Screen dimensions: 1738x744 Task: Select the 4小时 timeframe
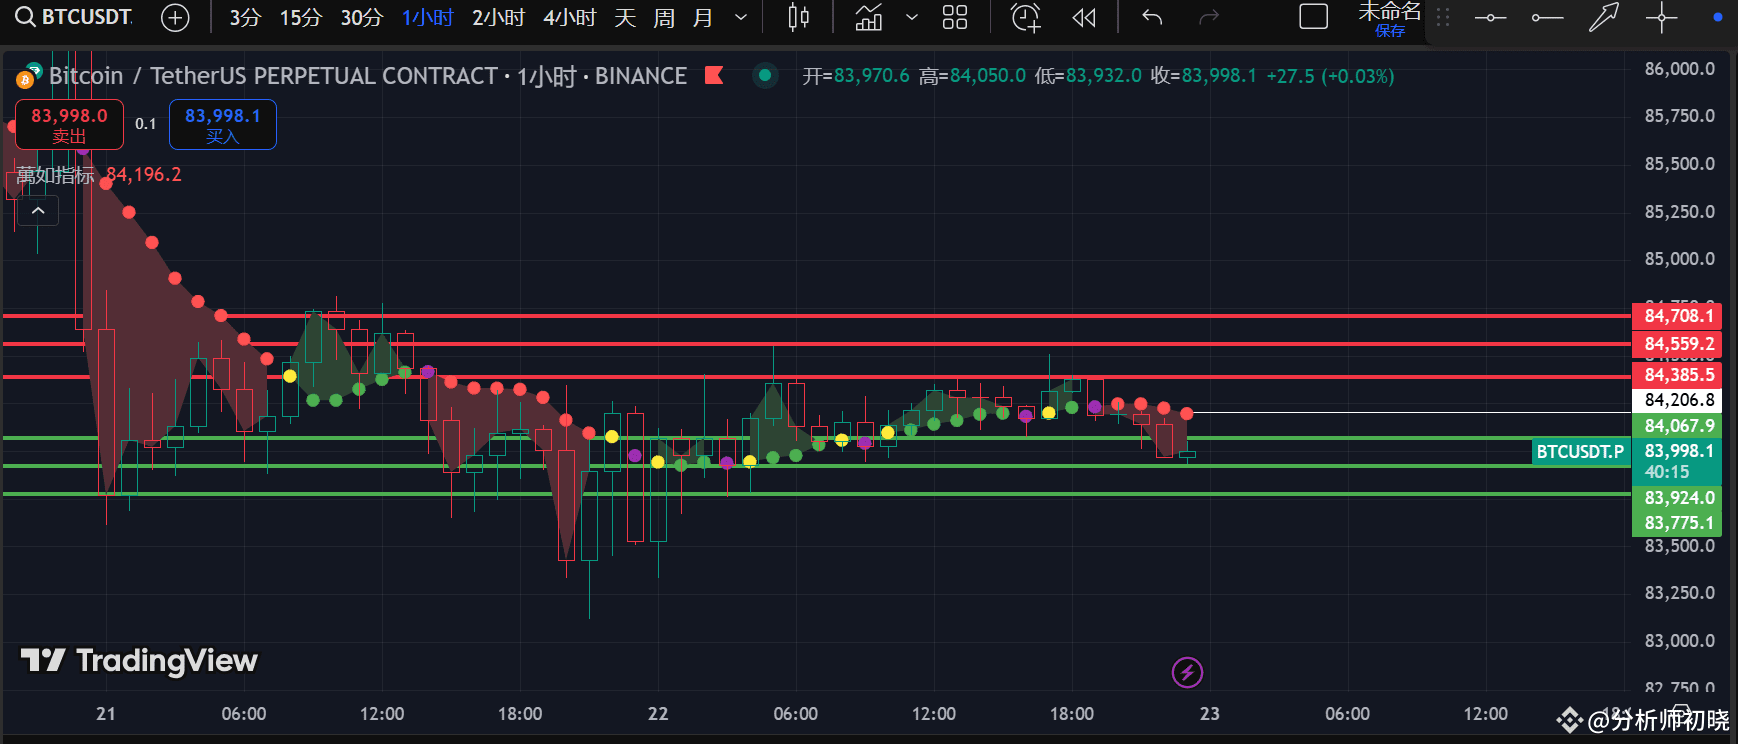[x=569, y=17]
